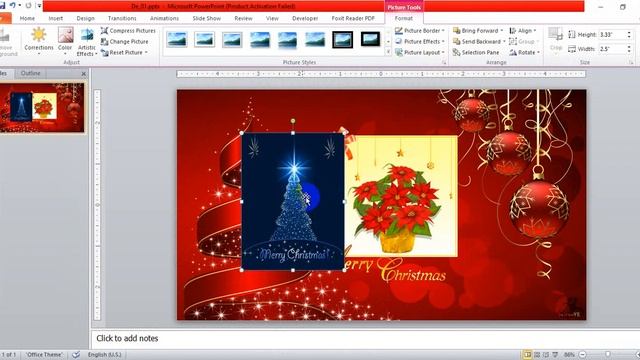Apply the last visible picture style
Screen dimensions: 640x360
[370, 40]
